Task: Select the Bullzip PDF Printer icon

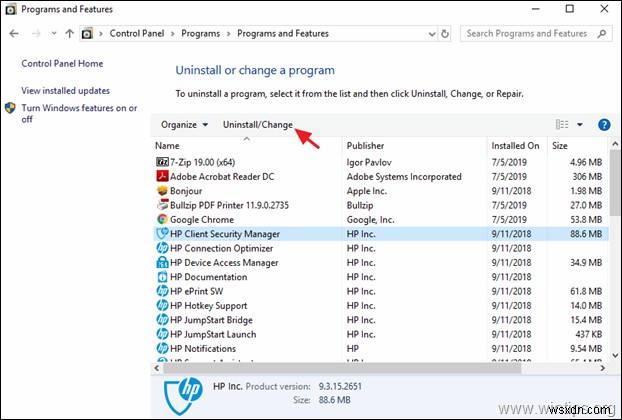Action: coord(163,205)
